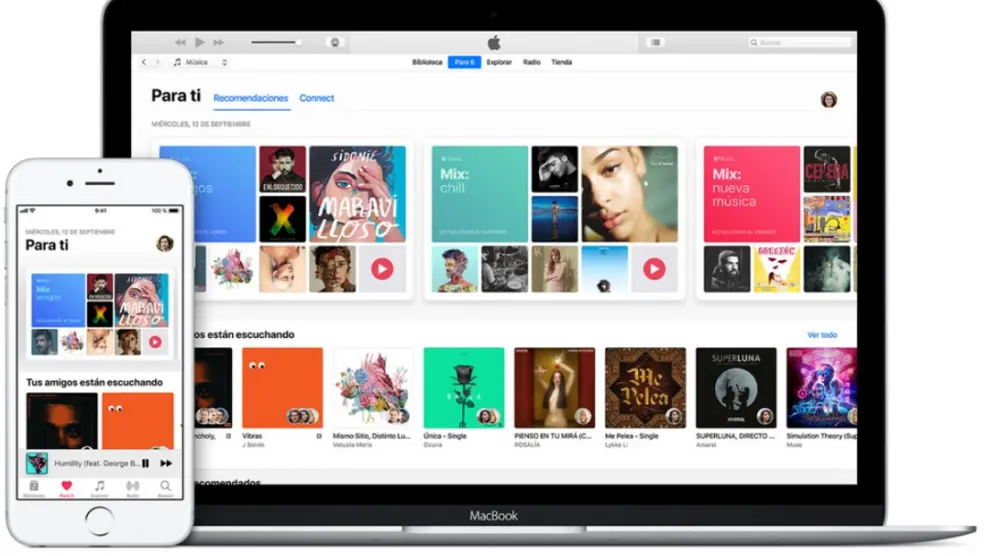Open the Up Next list icon

pyautogui.click(x=655, y=42)
